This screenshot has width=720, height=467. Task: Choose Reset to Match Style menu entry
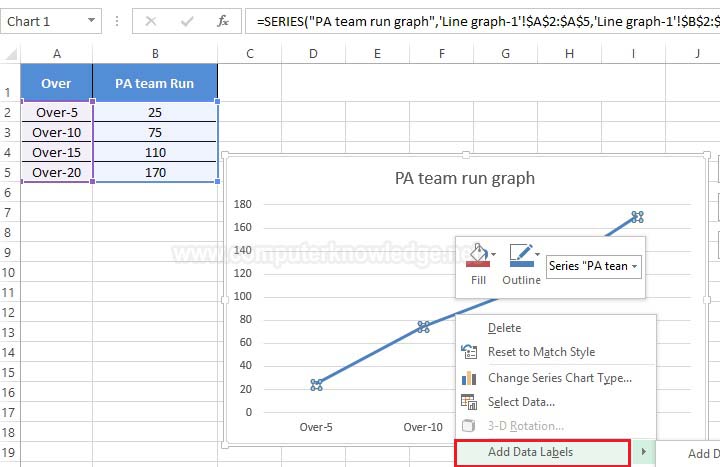pos(556,352)
